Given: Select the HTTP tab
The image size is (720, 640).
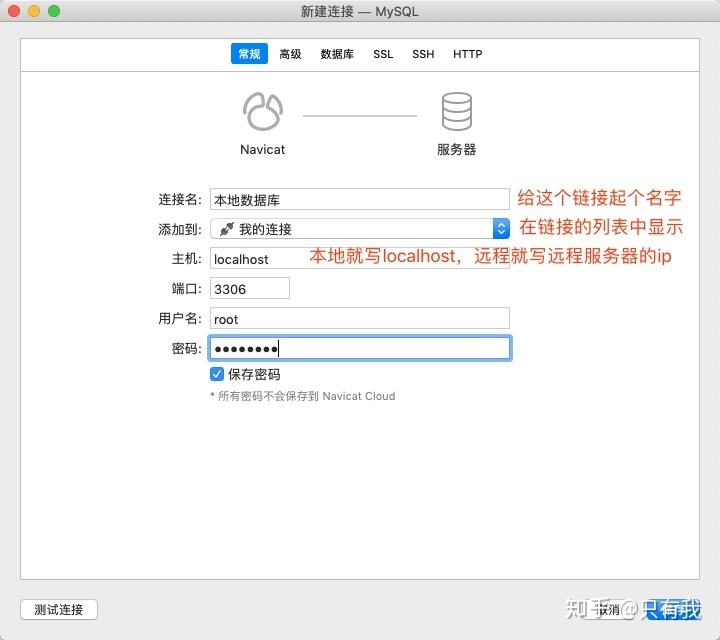Looking at the screenshot, I should tap(467, 54).
